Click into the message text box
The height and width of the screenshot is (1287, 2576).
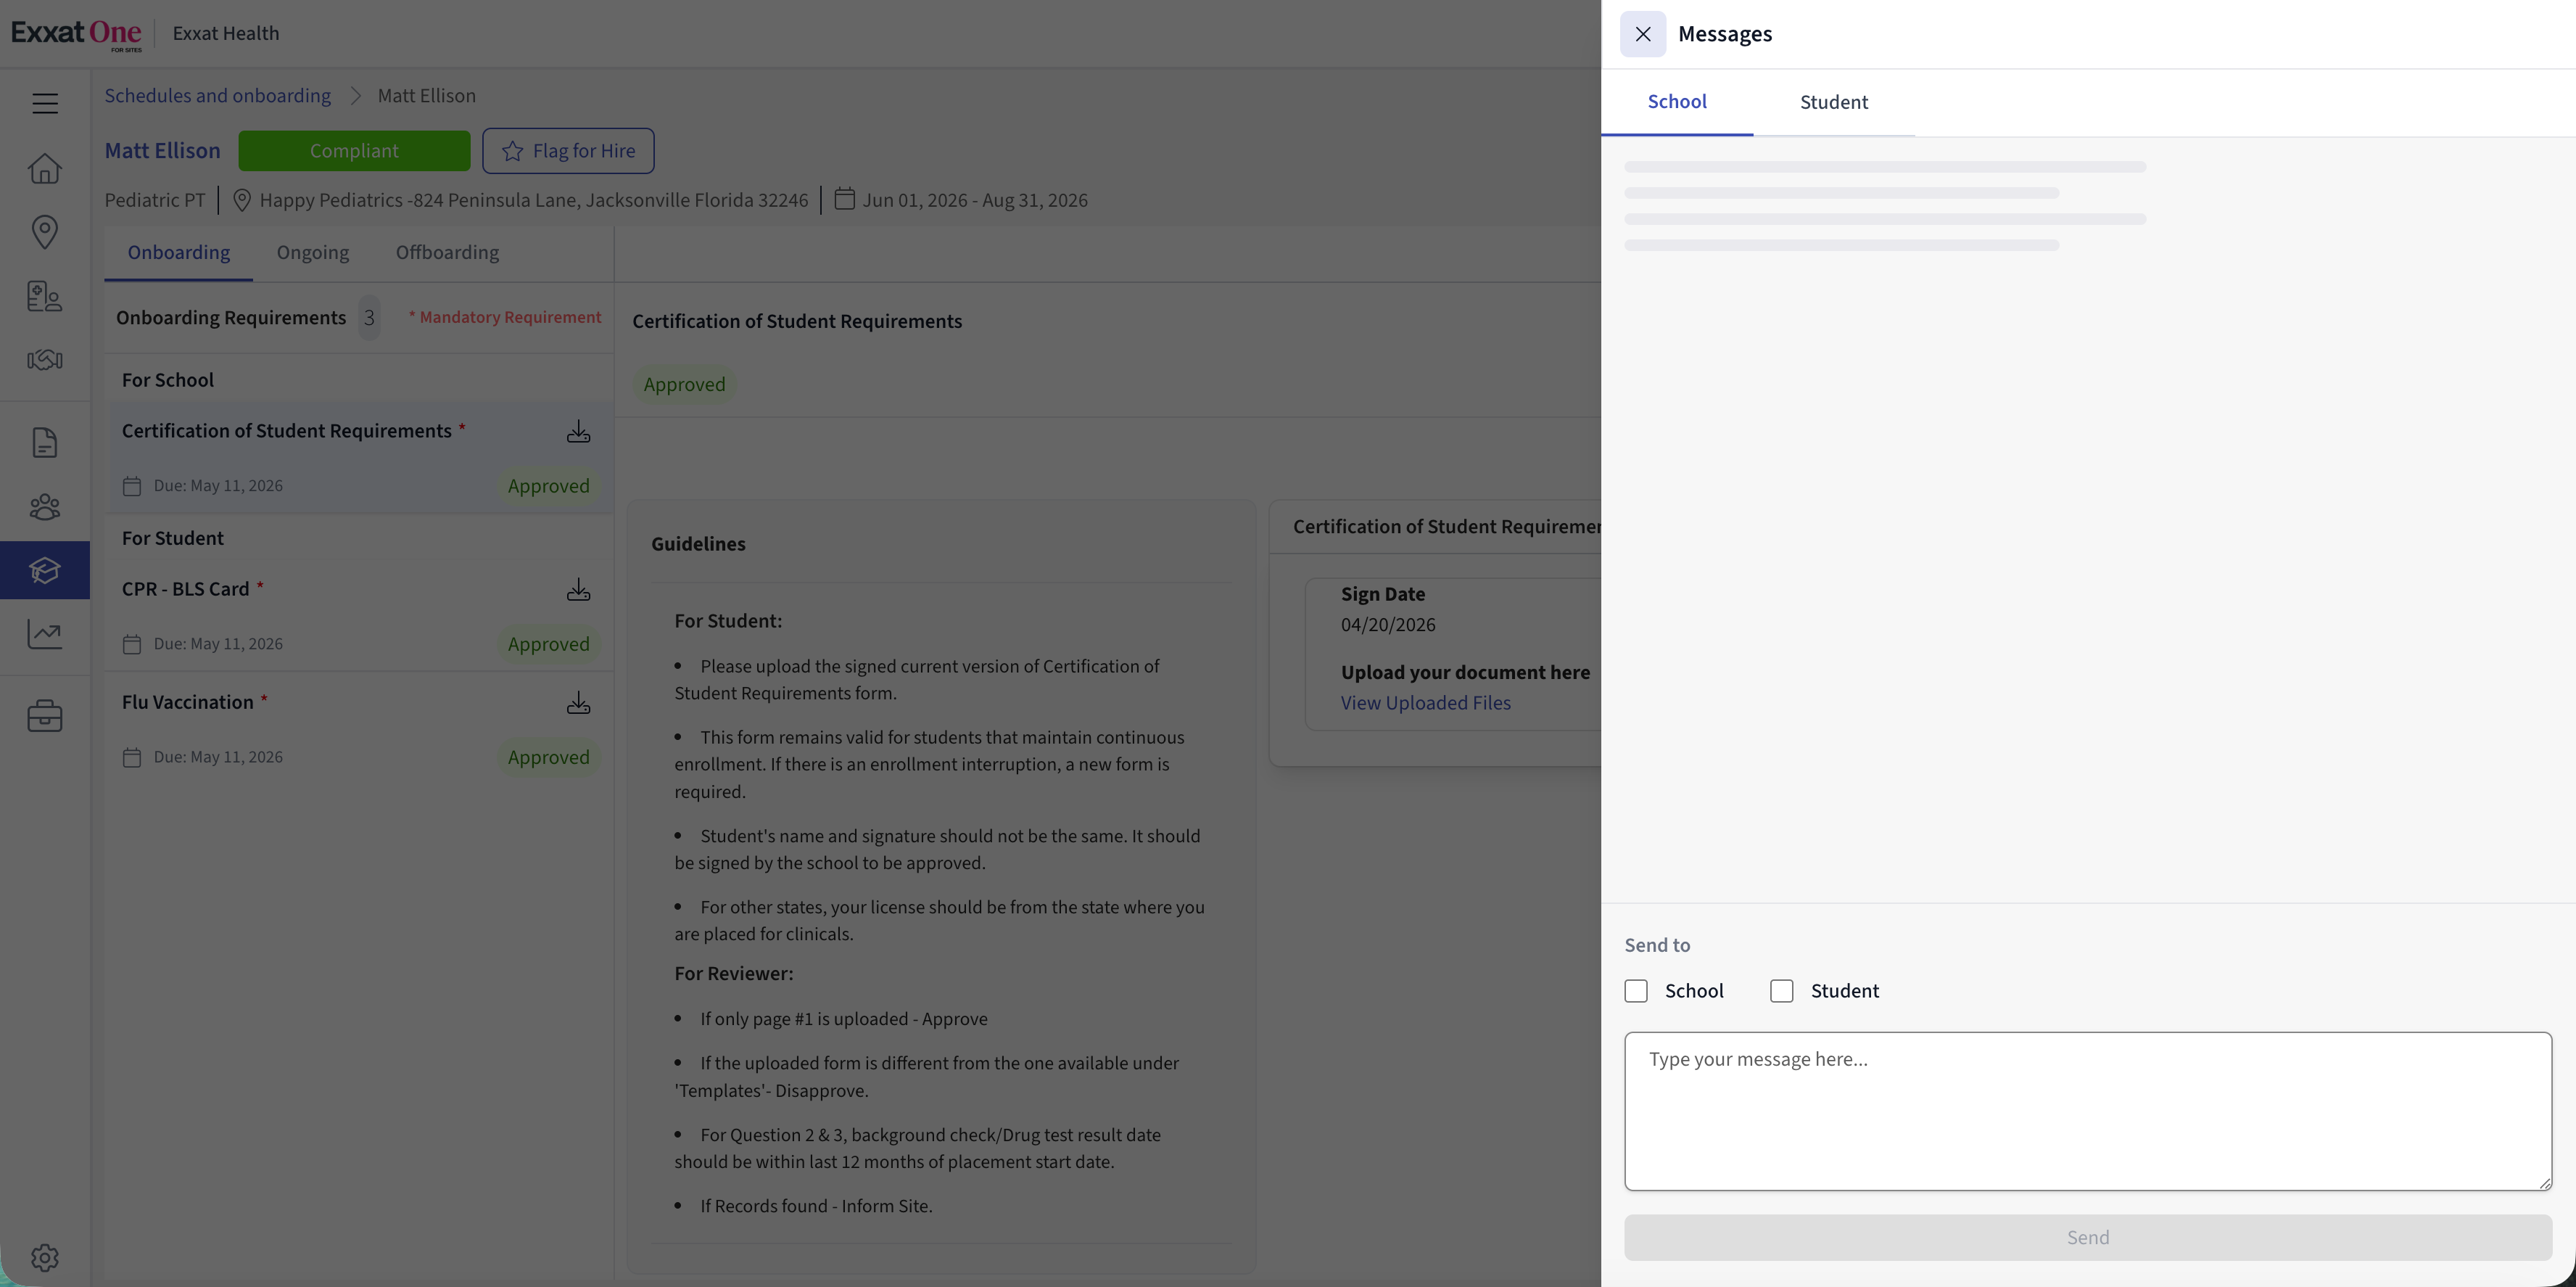pyautogui.click(x=2088, y=1111)
